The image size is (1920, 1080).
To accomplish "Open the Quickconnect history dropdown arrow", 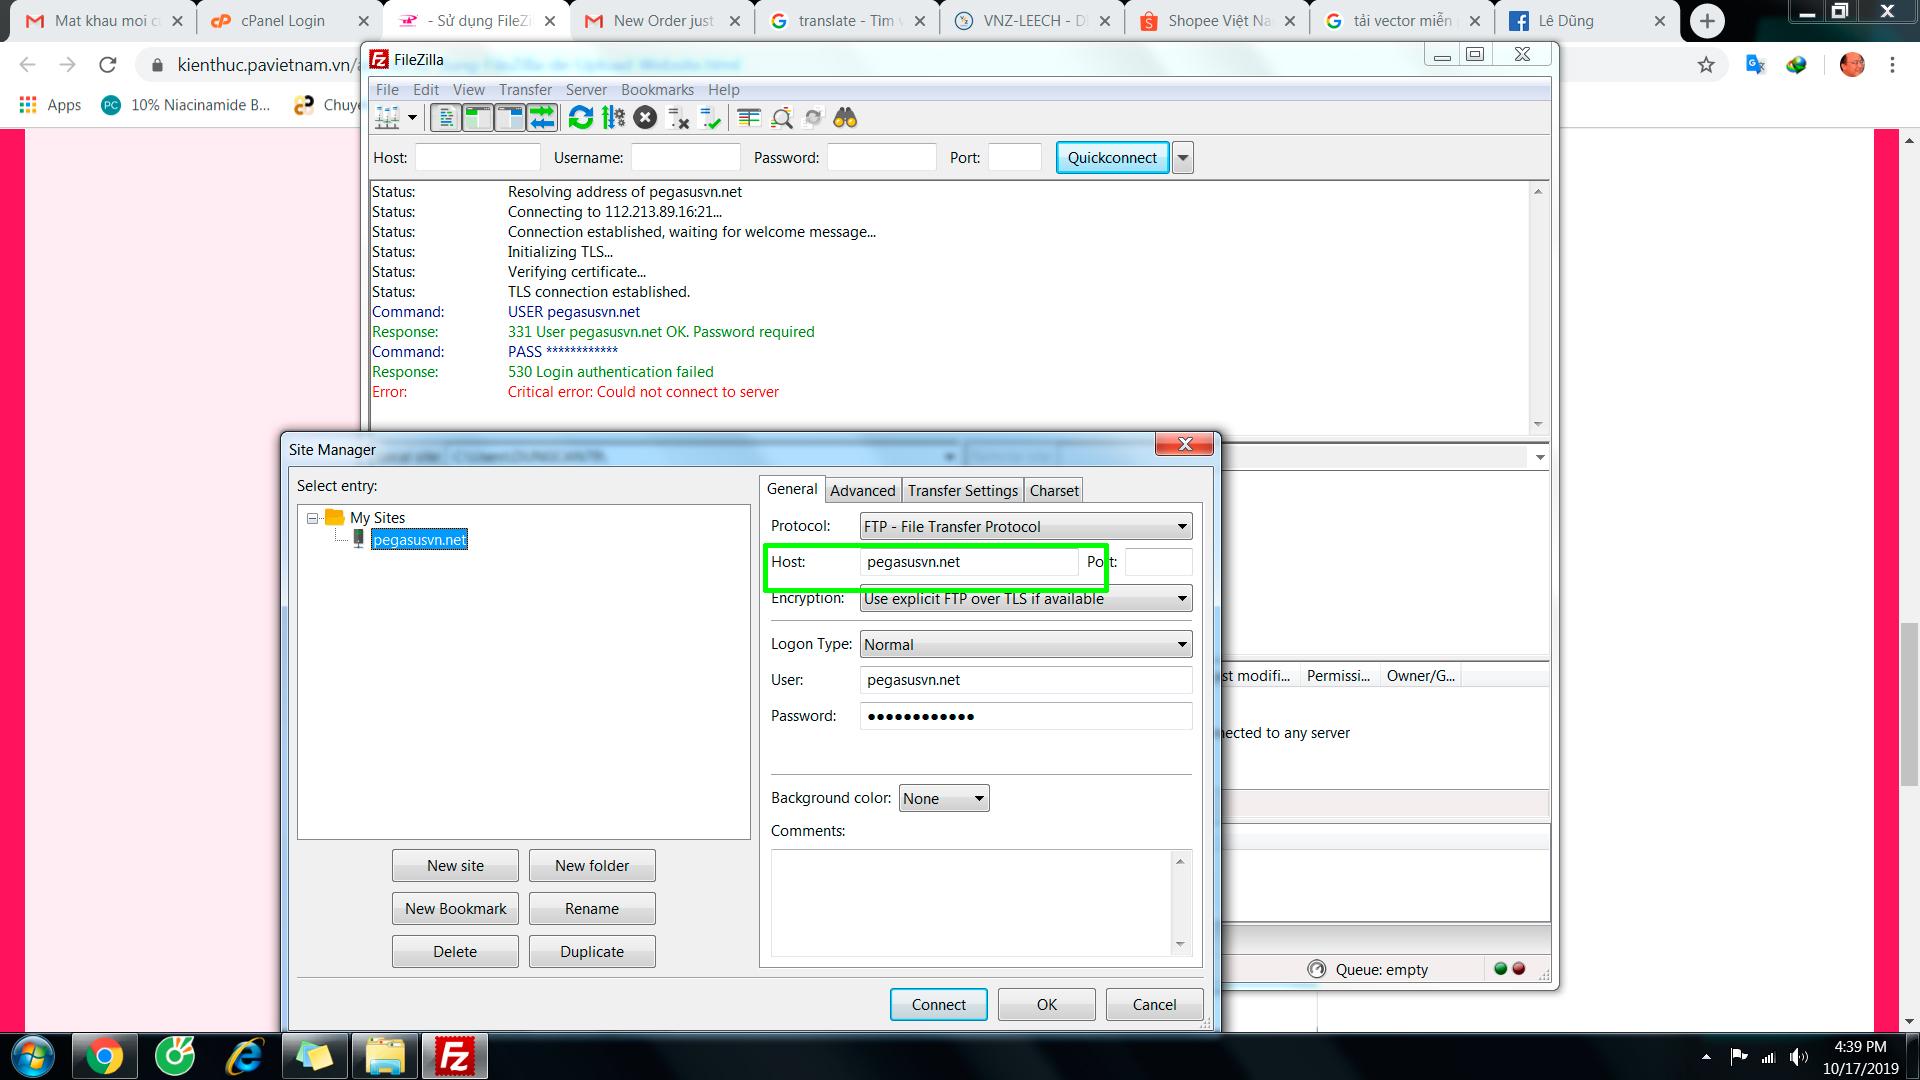I will click(1183, 157).
